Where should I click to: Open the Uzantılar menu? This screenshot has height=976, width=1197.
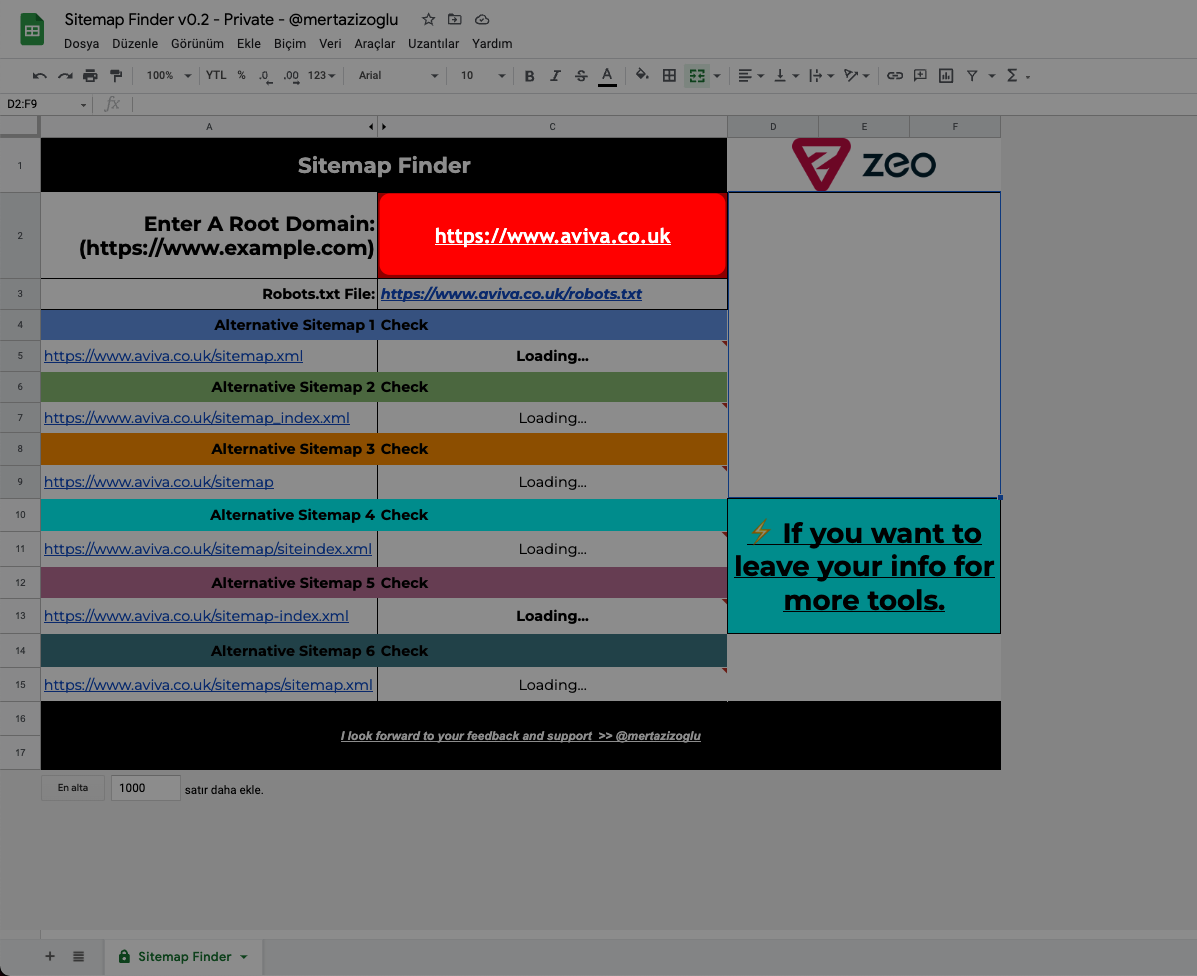point(434,43)
